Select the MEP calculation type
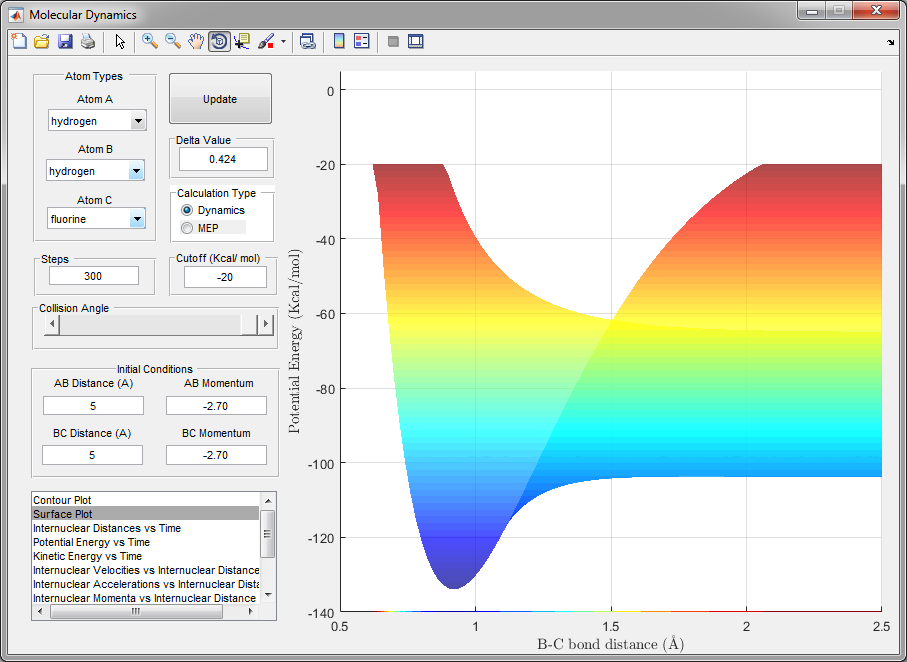The height and width of the screenshot is (662, 907). tap(187, 229)
